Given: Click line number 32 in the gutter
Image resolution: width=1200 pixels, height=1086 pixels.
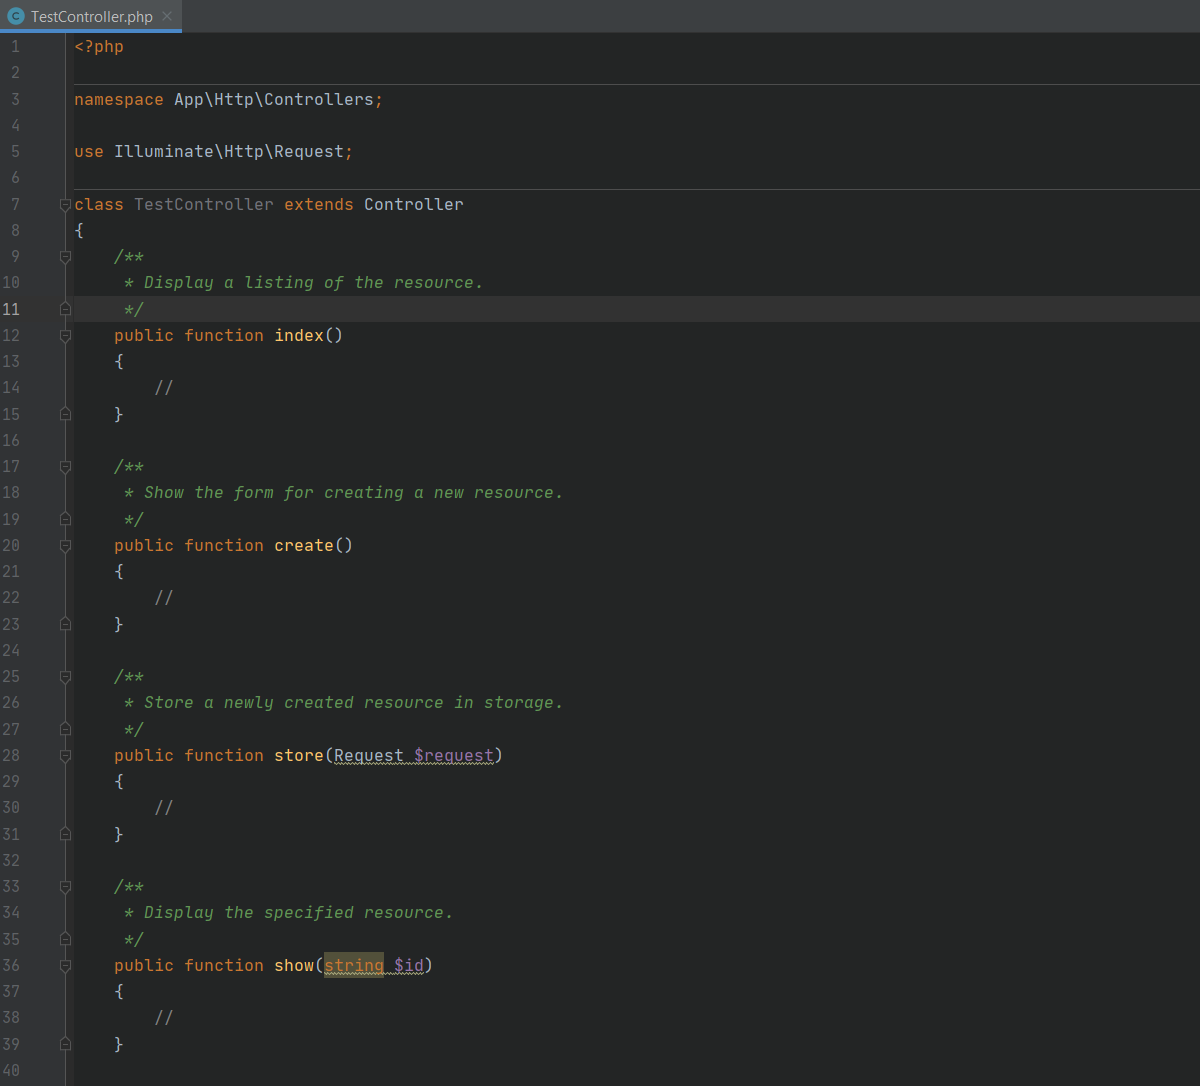Looking at the screenshot, I should point(11,861).
